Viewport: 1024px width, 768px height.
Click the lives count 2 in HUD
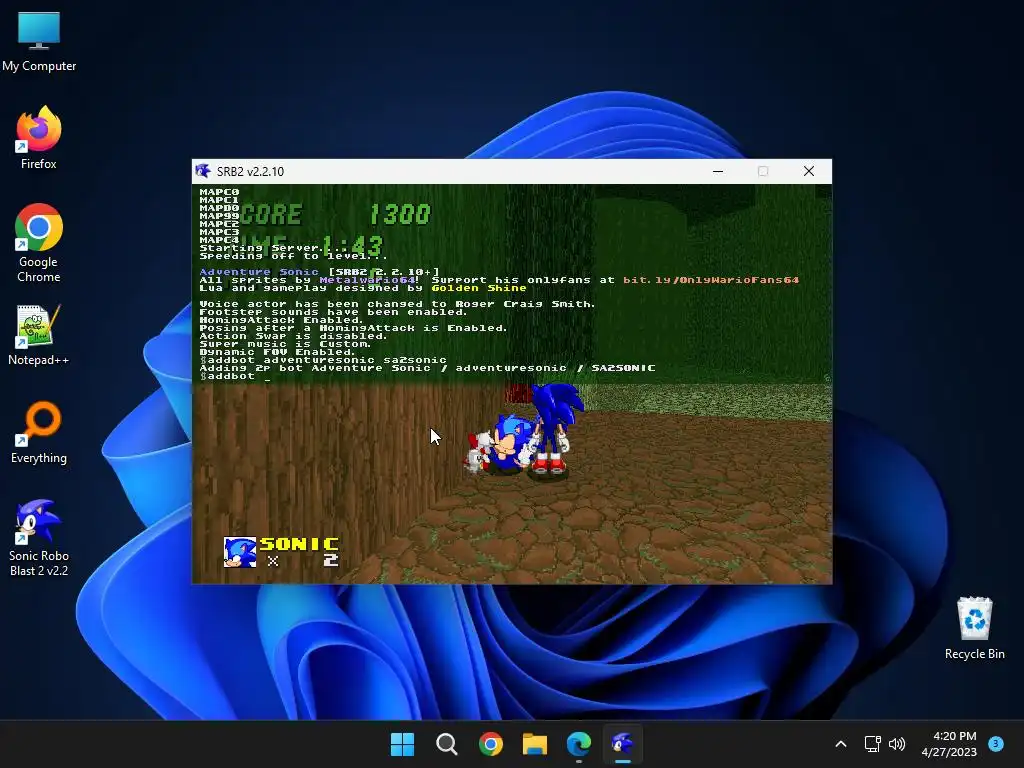331,560
